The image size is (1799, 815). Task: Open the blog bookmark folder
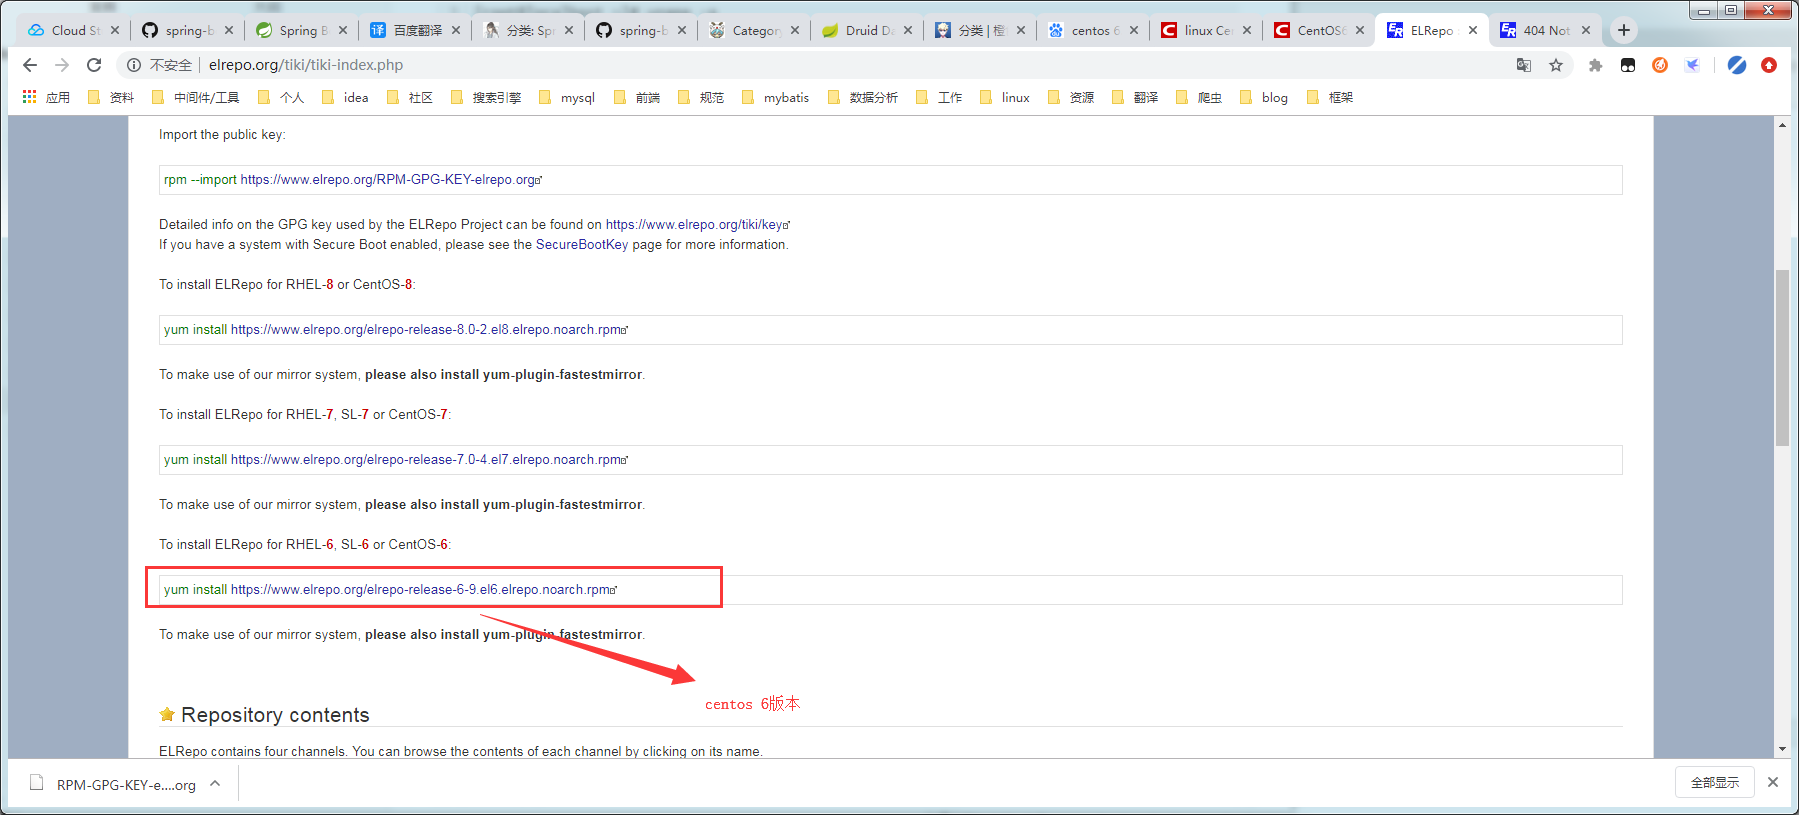(1264, 97)
